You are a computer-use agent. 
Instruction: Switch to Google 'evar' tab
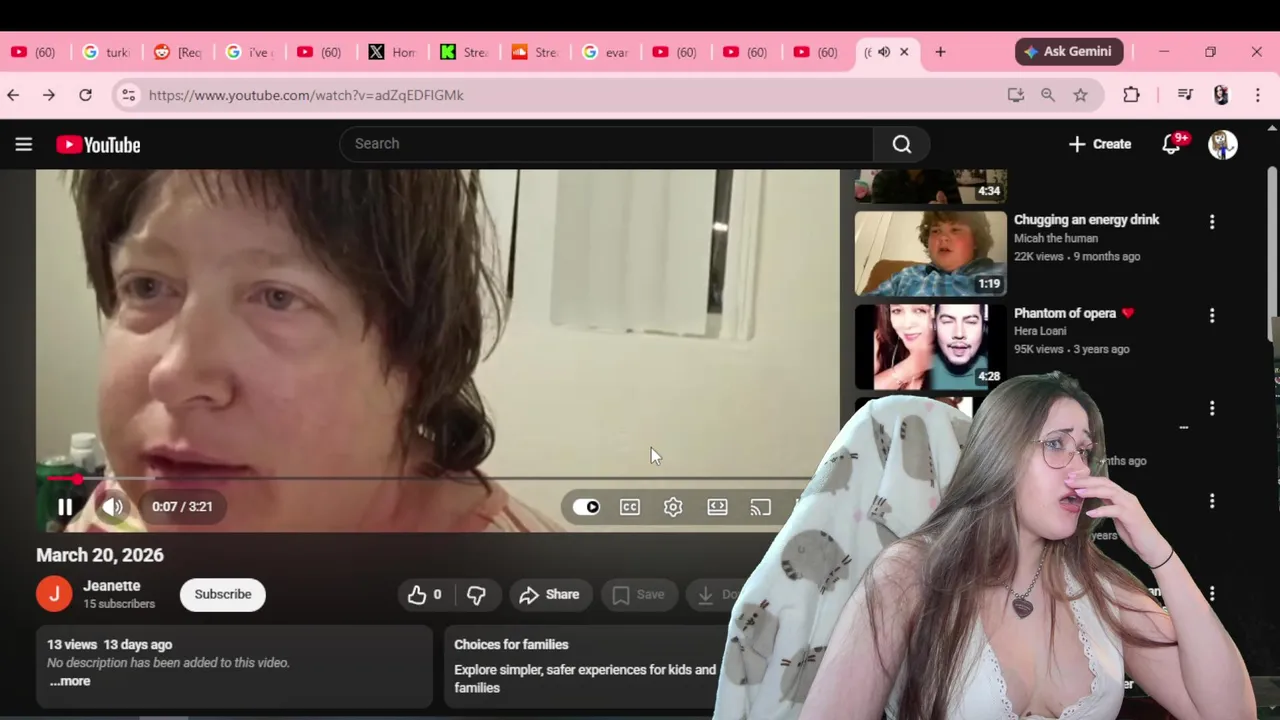tap(606, 52)
